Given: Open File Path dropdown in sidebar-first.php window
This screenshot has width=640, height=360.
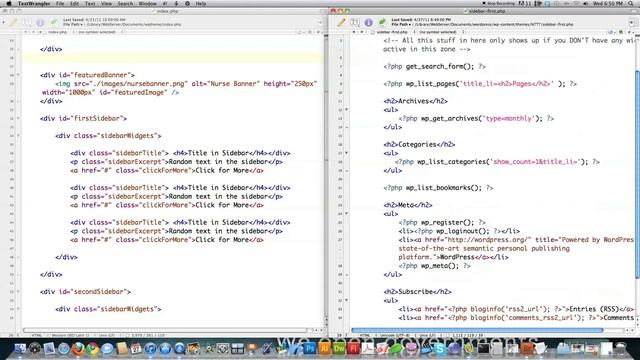Looking at the screenshot, I should 401,24.
